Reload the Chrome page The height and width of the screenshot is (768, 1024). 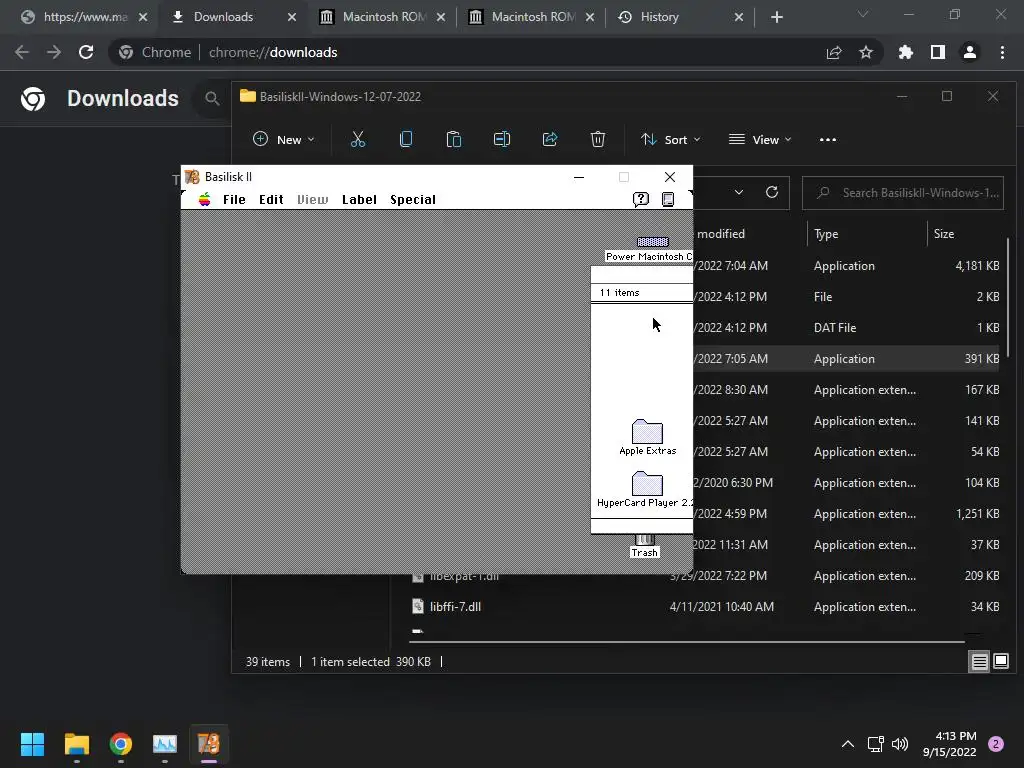[x=86, y=52]
